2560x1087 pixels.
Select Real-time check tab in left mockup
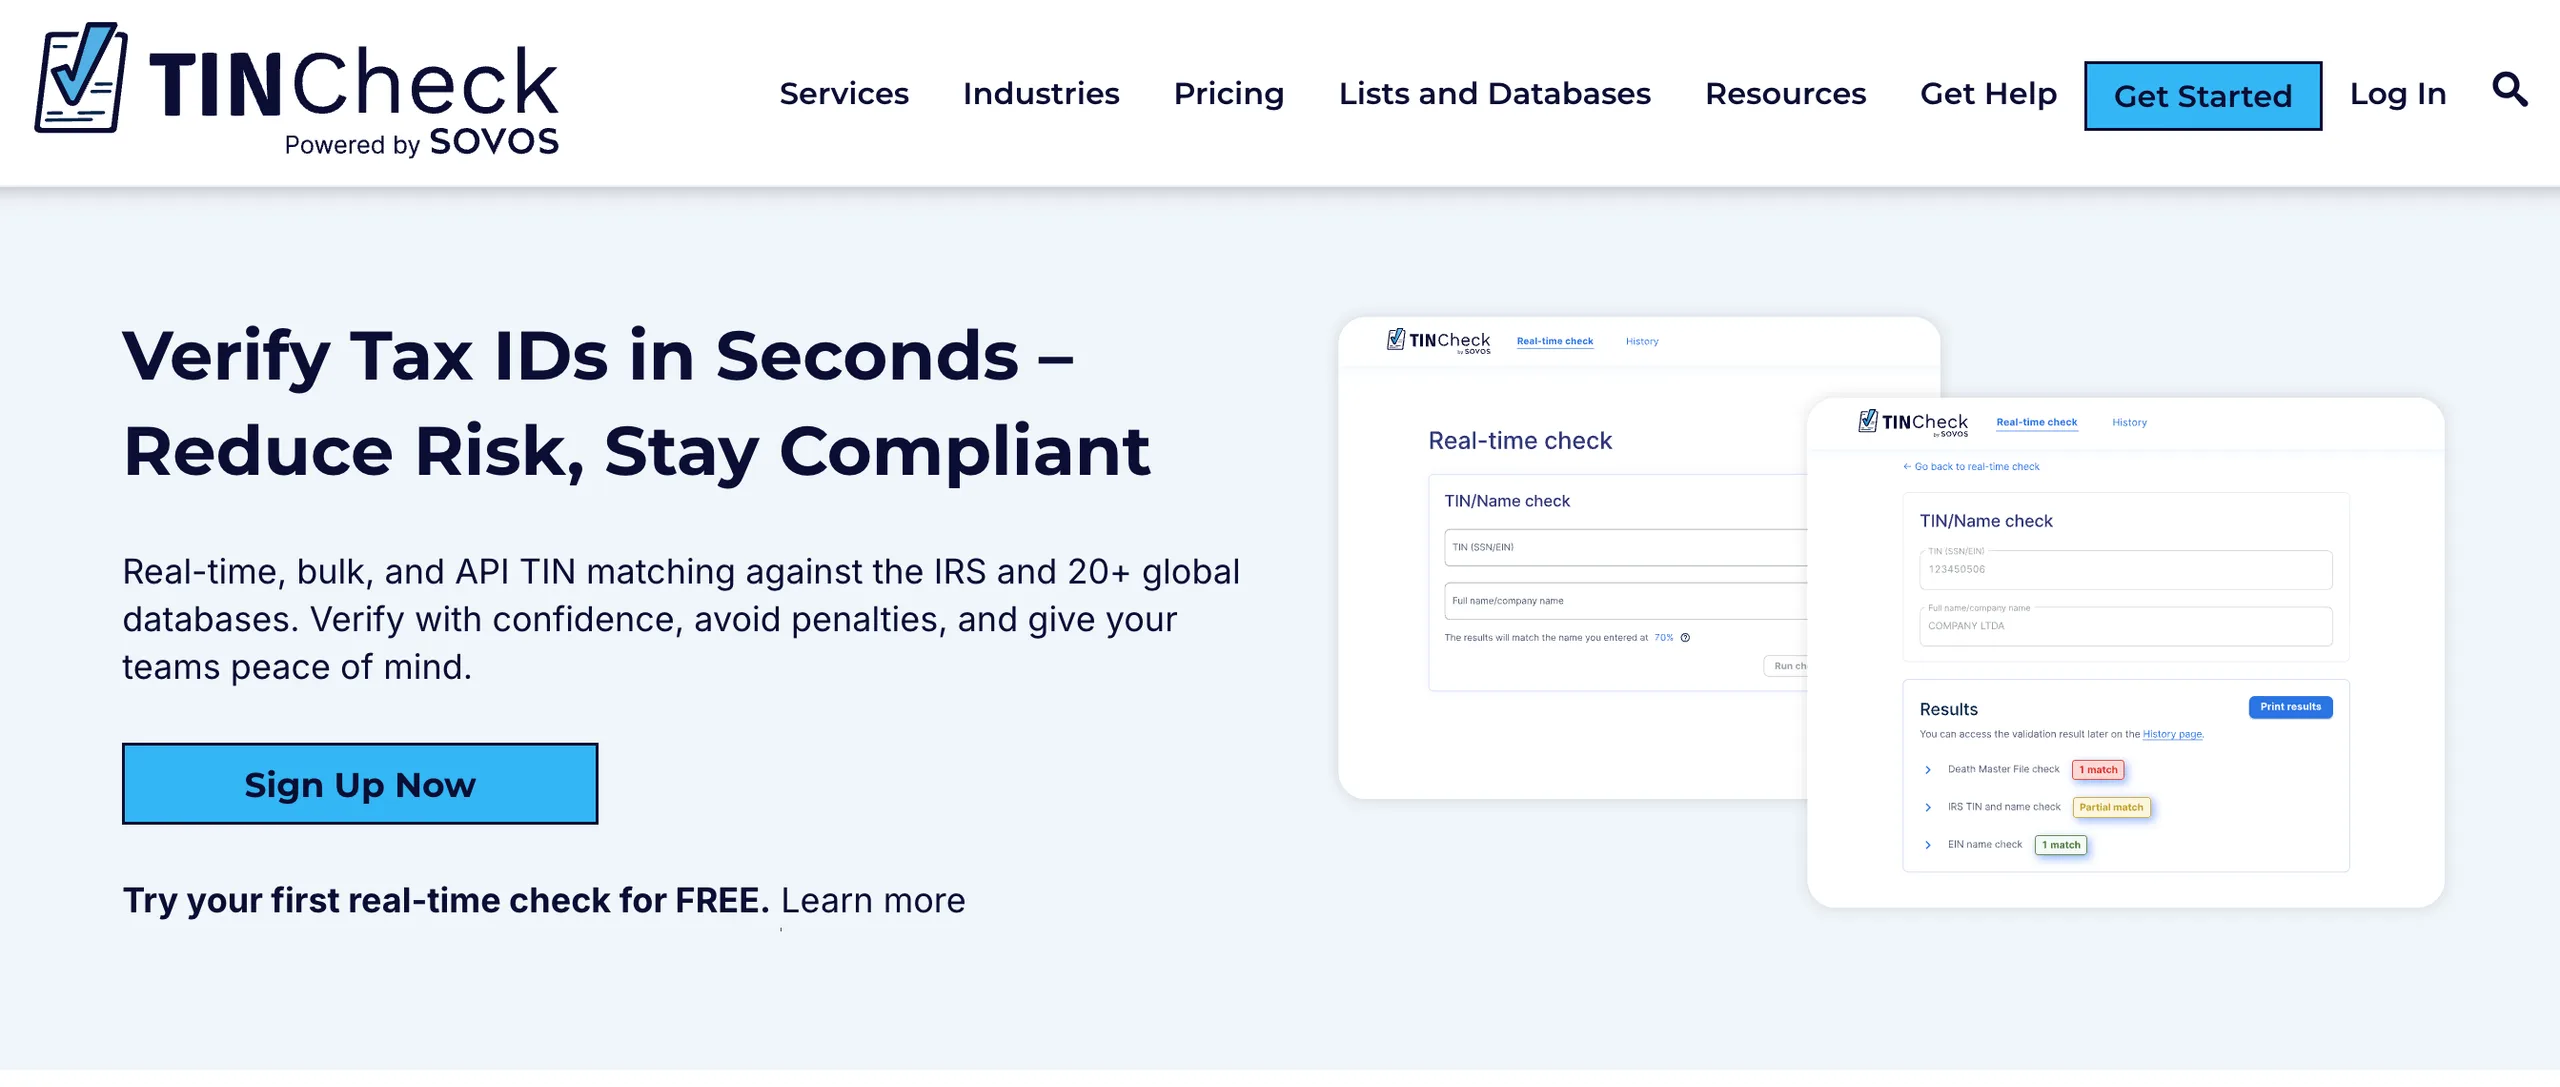(x=1555, y=341)
